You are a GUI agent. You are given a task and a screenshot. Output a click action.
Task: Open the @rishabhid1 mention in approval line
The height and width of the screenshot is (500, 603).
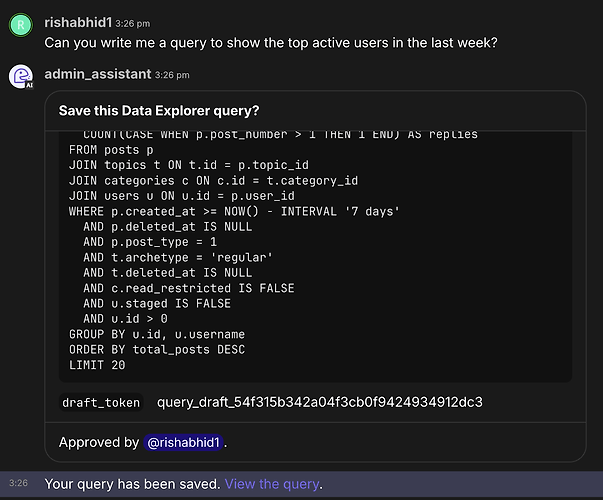click(183, 442)
